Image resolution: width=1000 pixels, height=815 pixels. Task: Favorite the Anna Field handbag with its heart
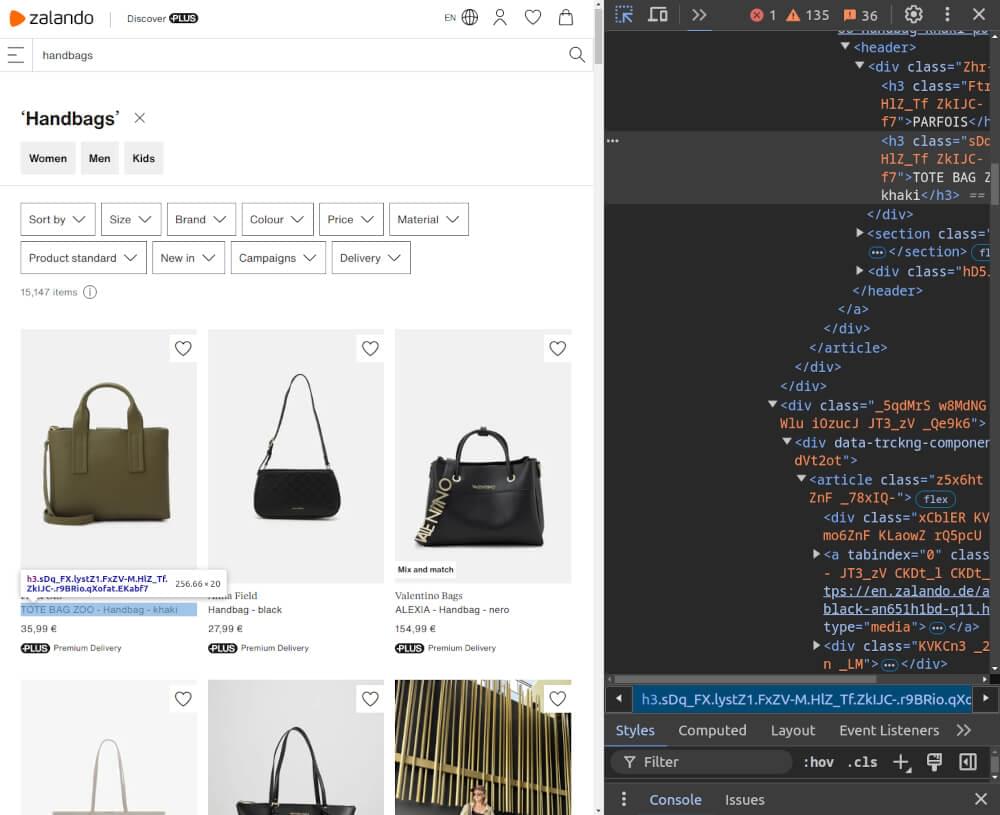pyautogui.click(x=370, y=348)
